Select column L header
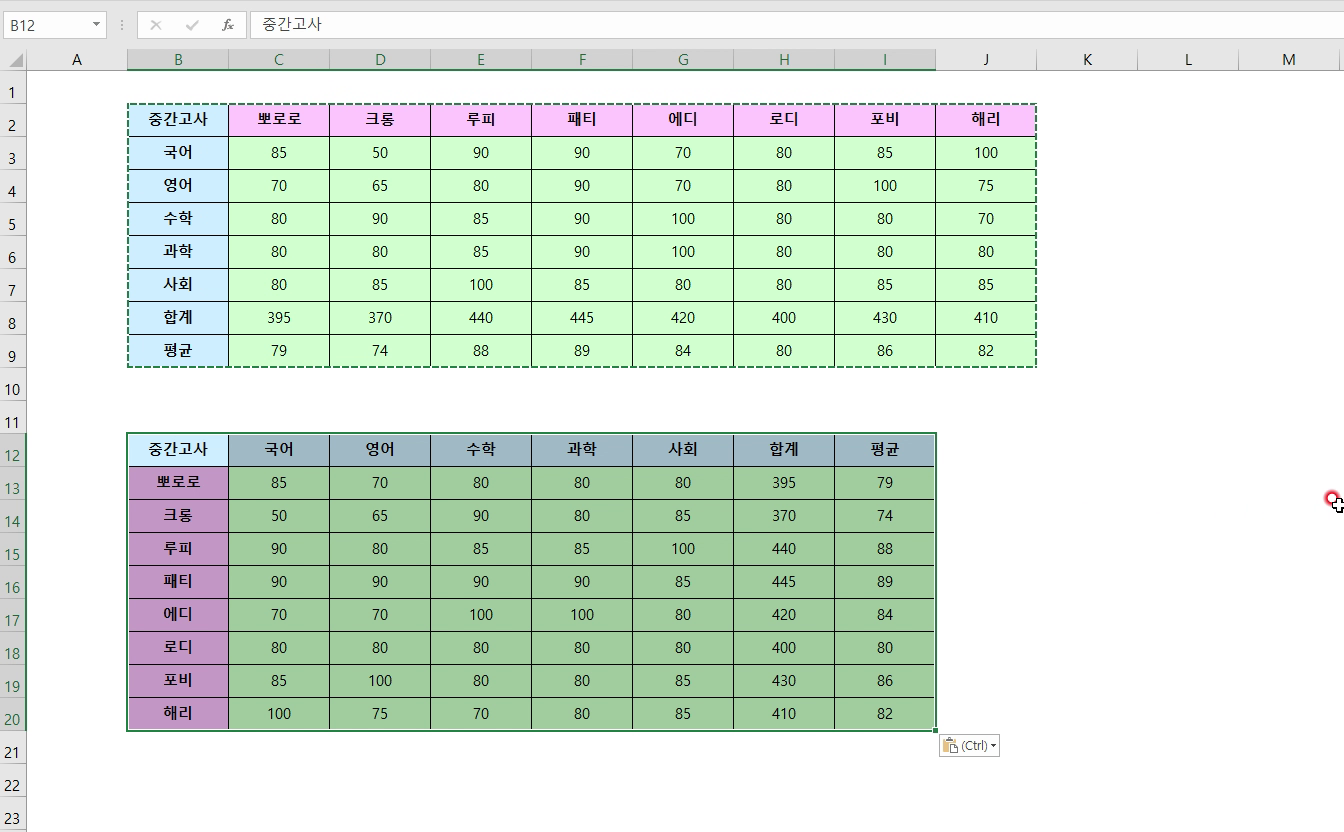The image size is (1344, 832). pos(1188,60)
